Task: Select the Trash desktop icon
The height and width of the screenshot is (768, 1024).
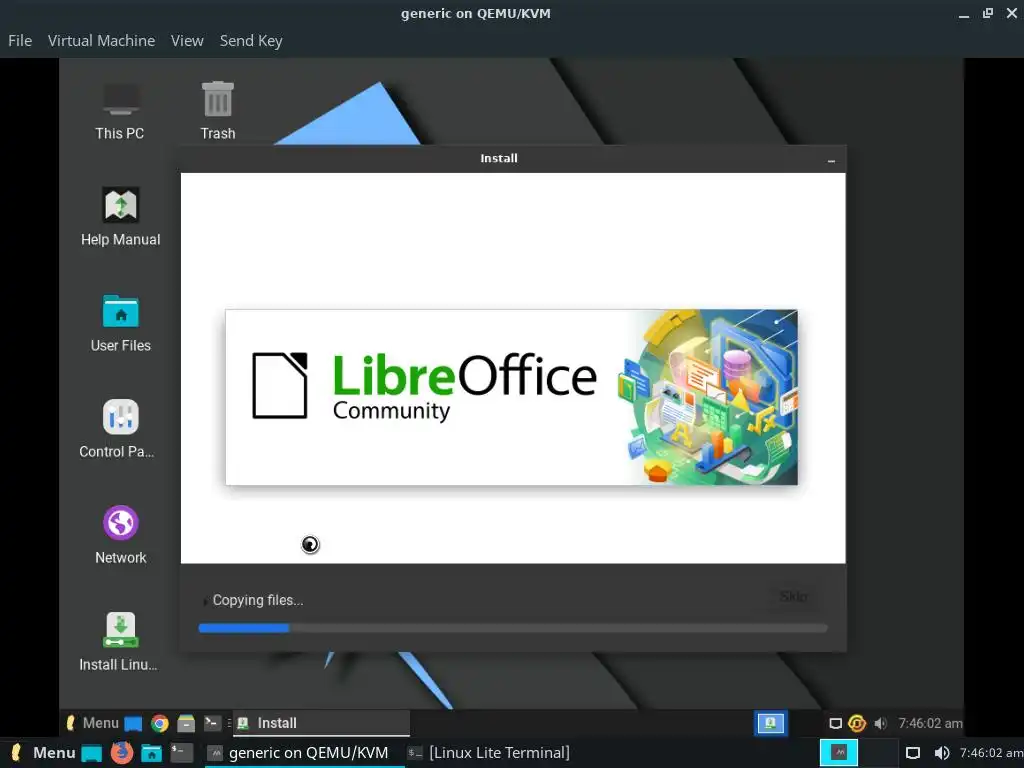Action: (217, 111)
